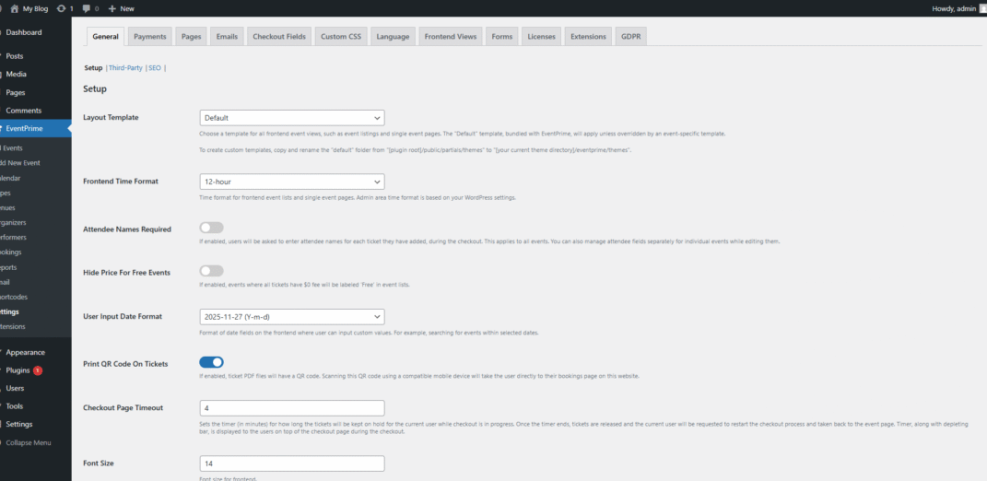This screenshot has height=481, width=987.
Task: Open the Pages settings tab
Action: point(191,37)
